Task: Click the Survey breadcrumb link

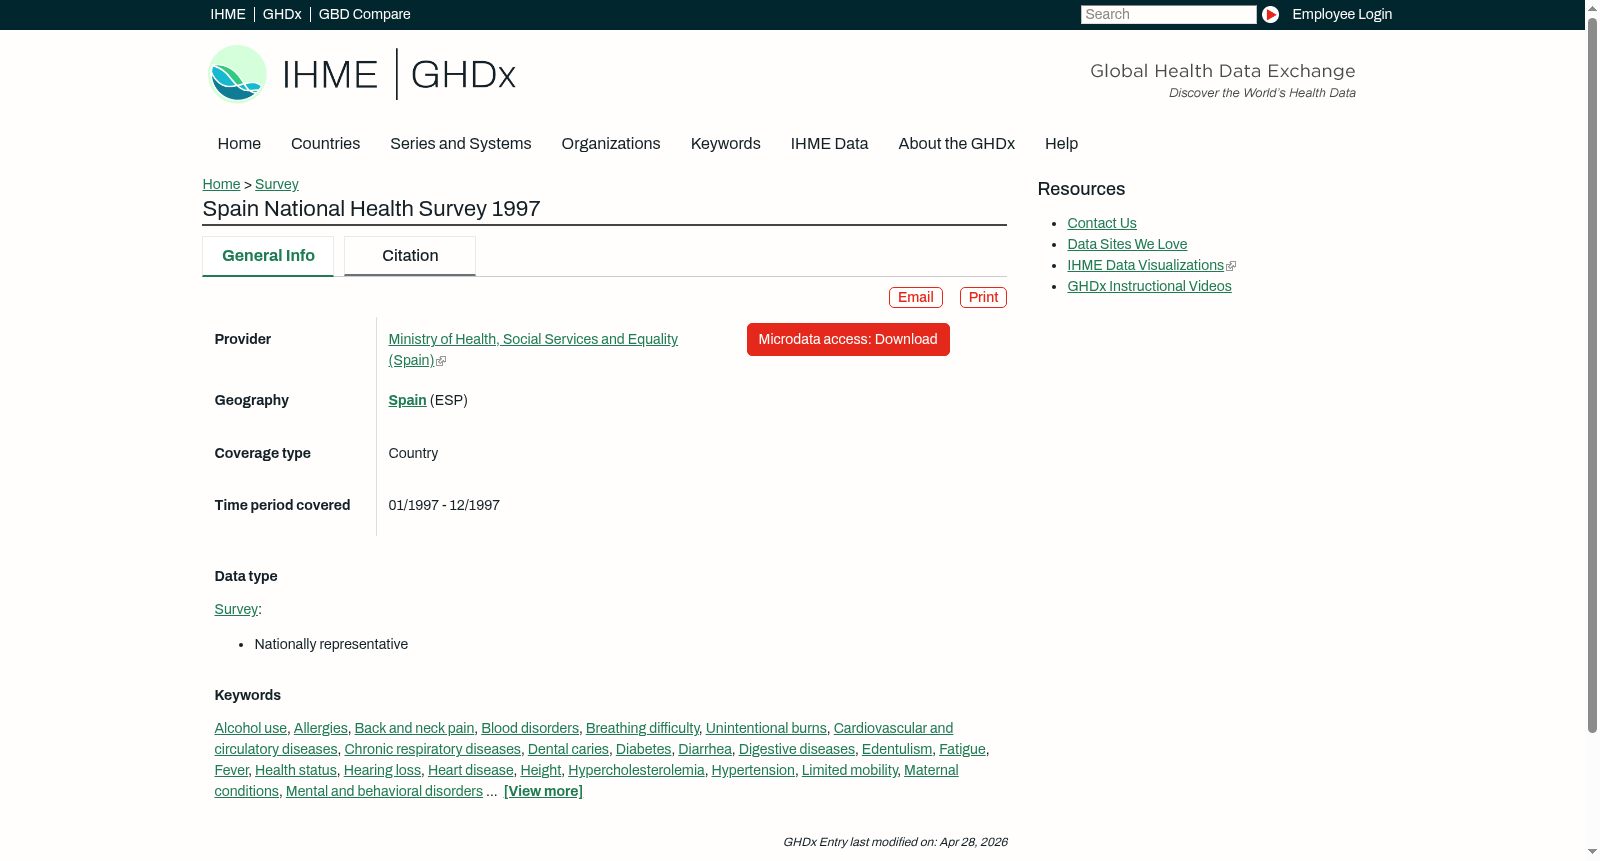Action: 277,184
